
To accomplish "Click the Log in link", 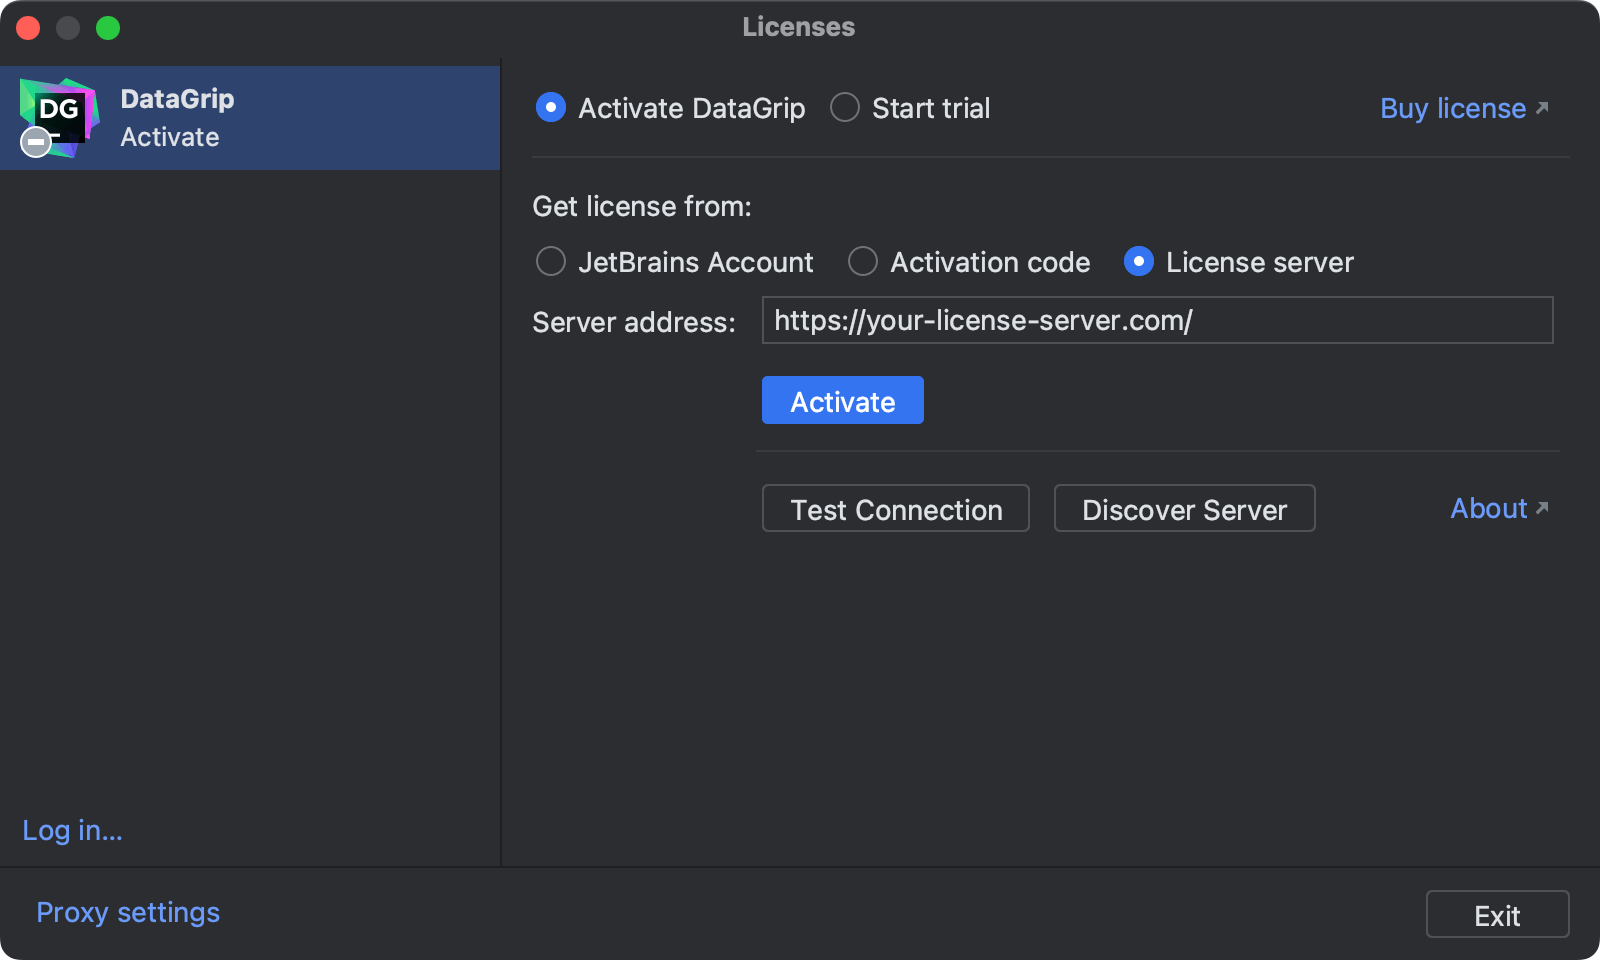I will click(71, 830).
